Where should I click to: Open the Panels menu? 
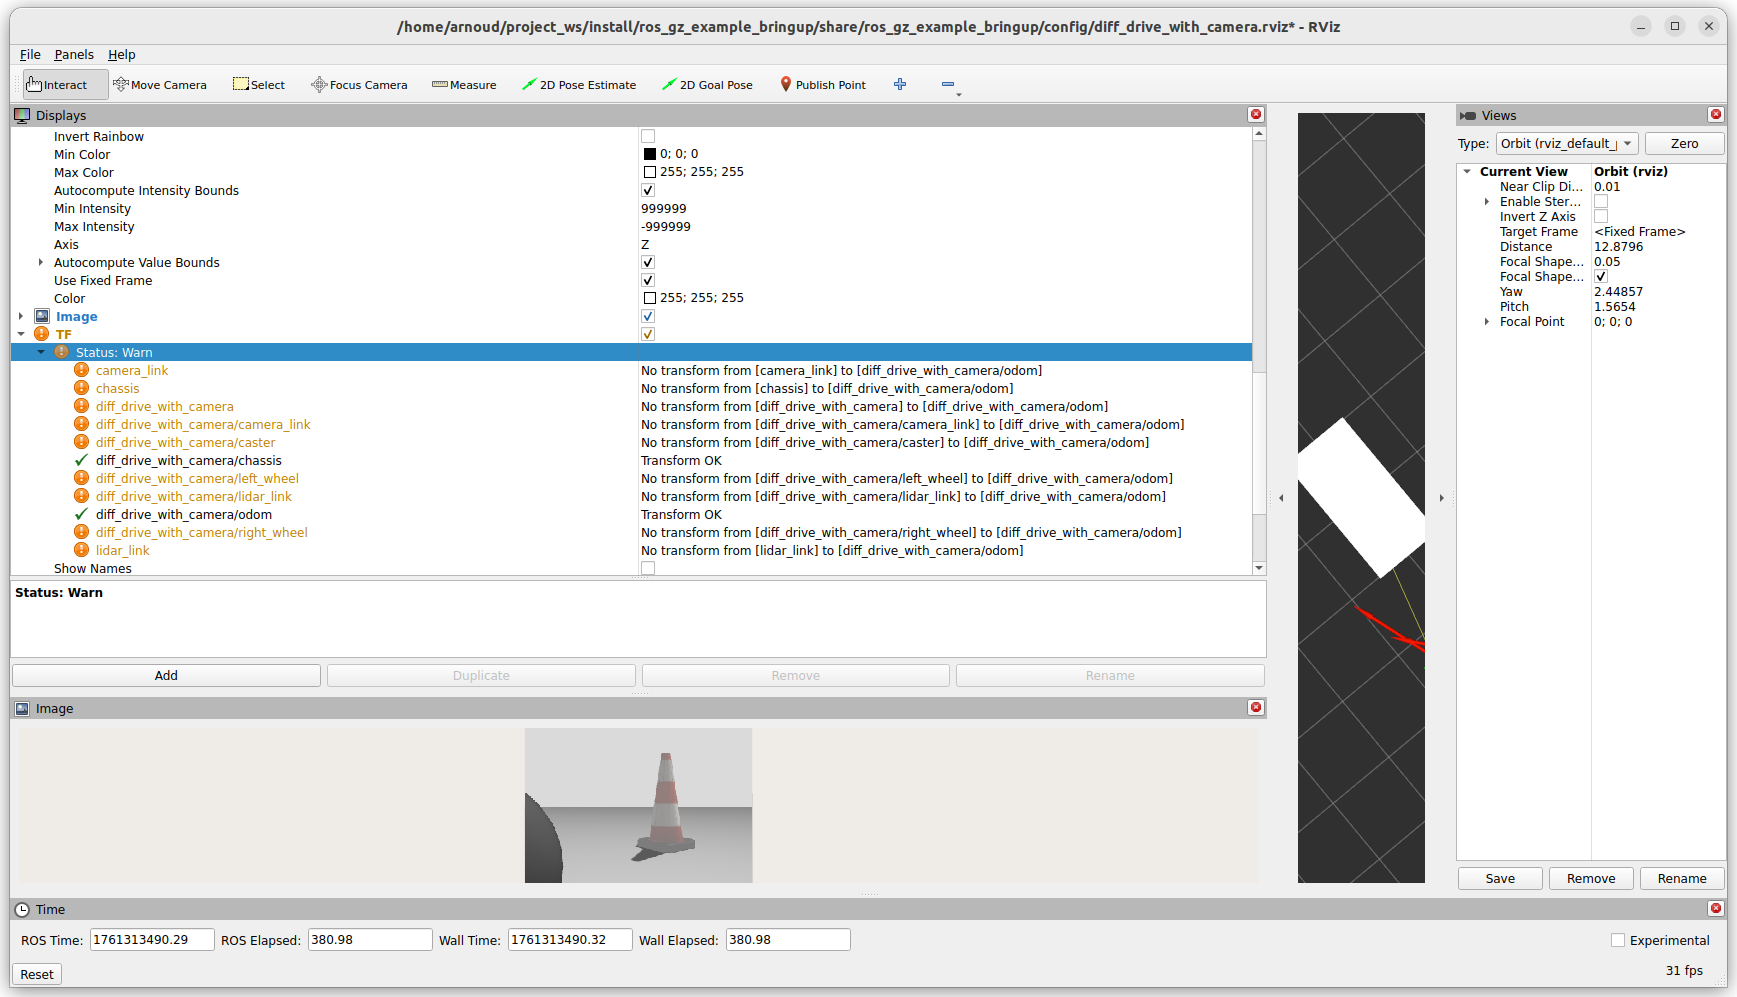click(x=74, y=55)
